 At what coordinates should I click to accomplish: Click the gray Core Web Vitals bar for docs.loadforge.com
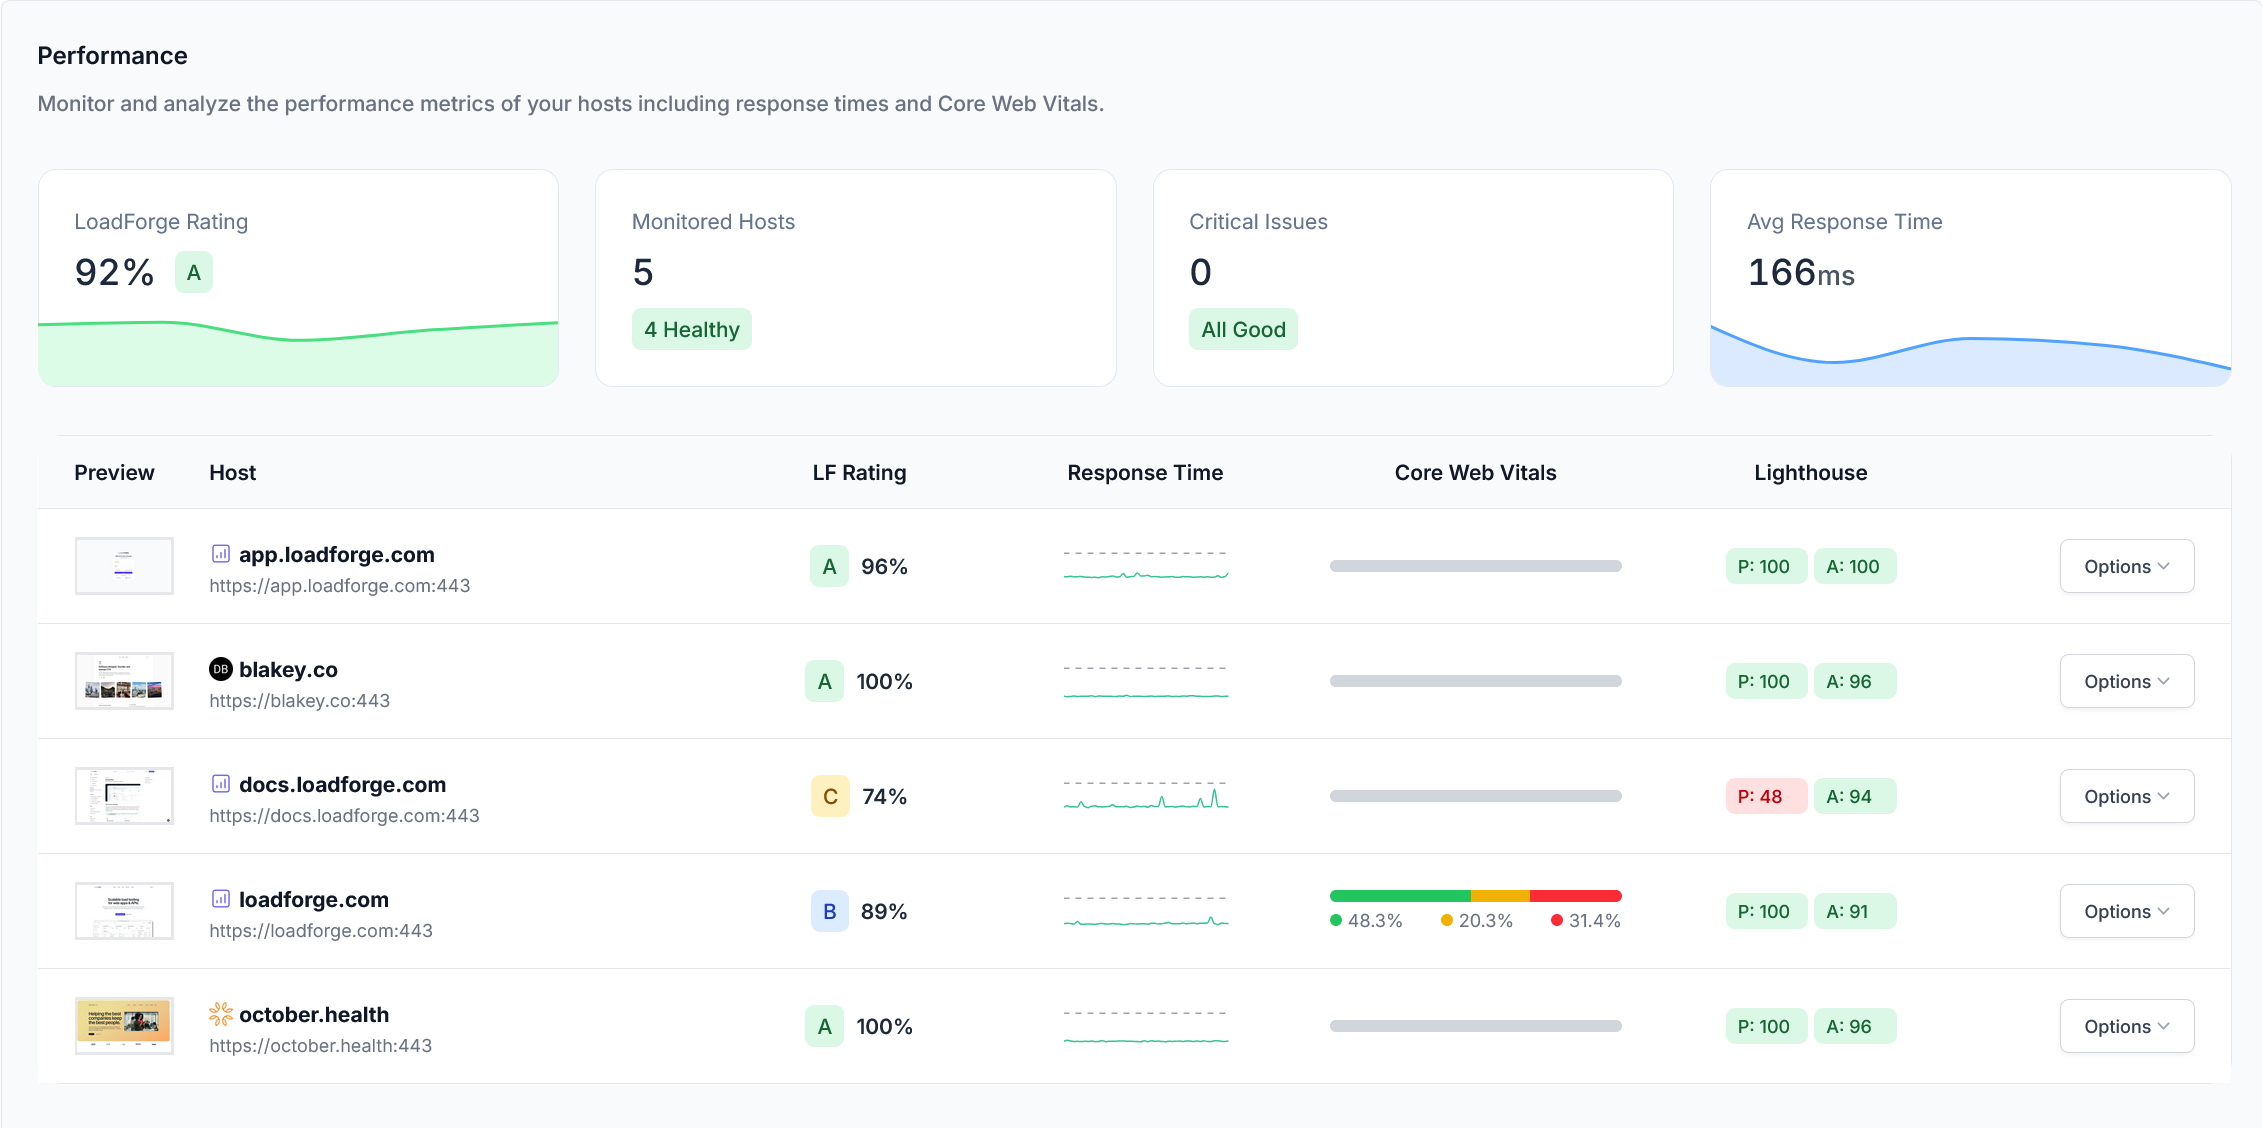point(1475,796)
